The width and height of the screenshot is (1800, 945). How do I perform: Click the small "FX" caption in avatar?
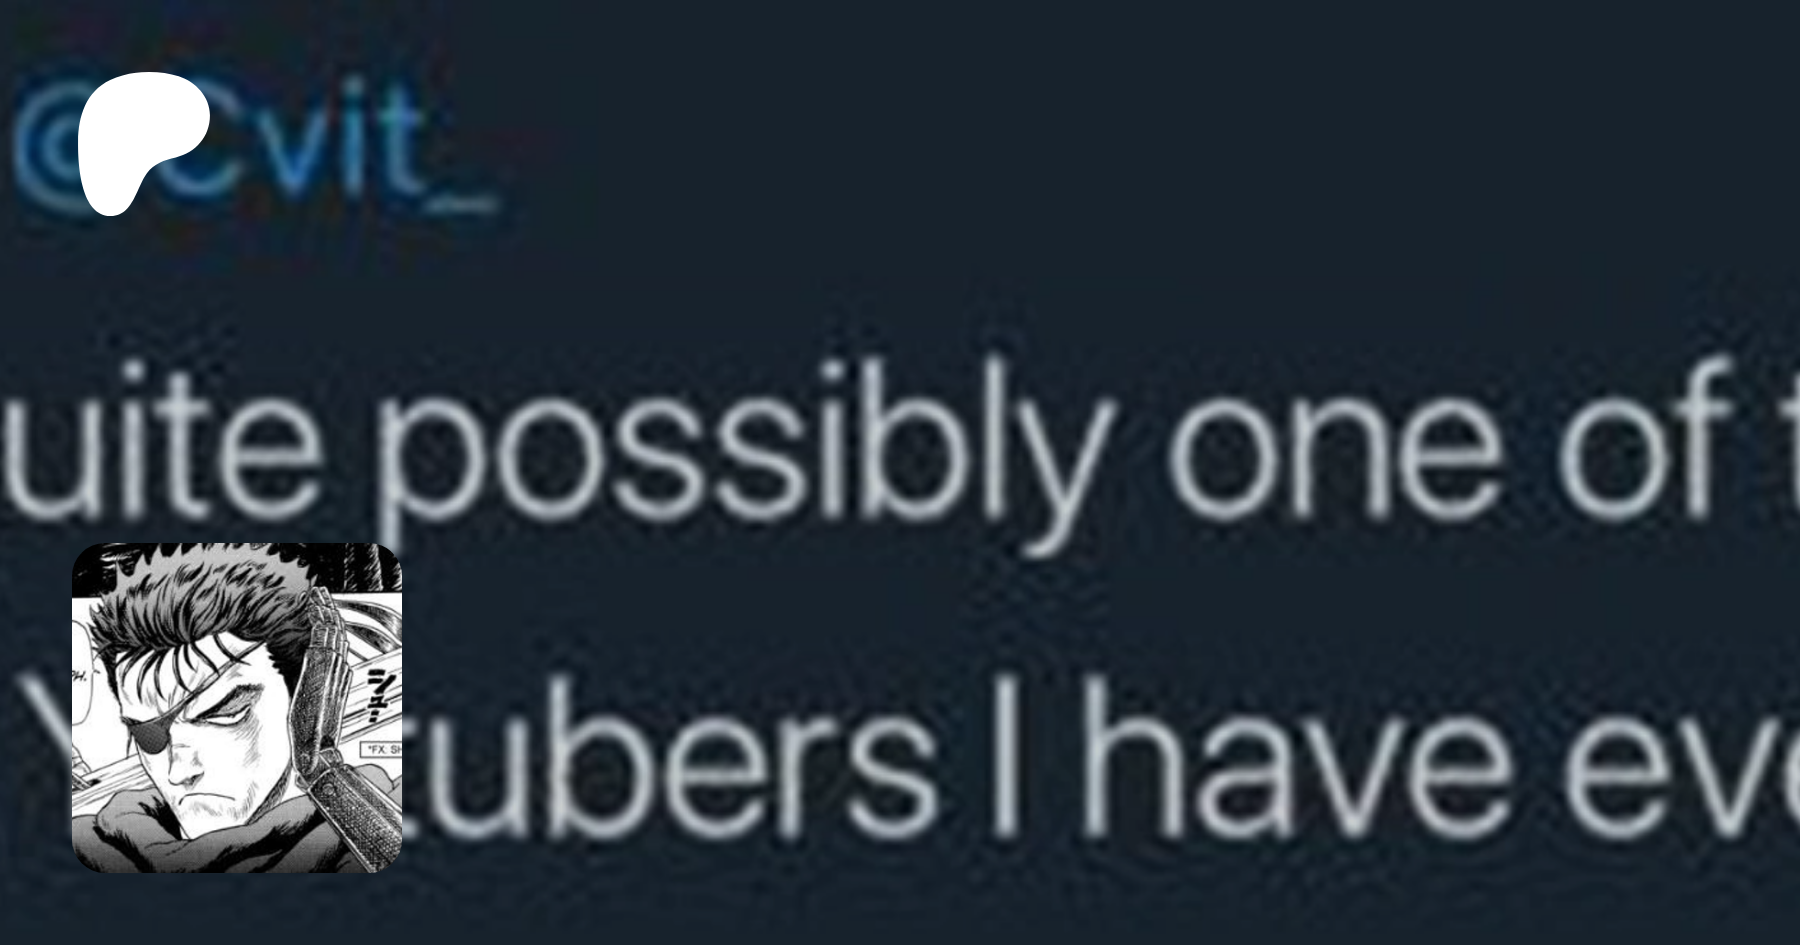click(380, 748)
